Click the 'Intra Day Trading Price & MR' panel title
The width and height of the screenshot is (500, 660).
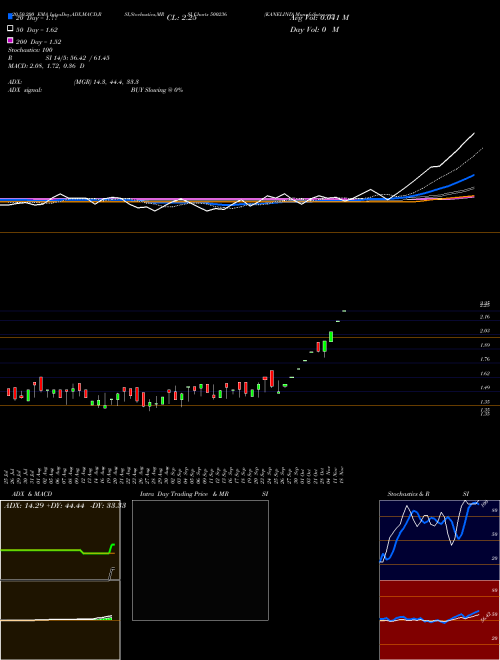pos(184,494)
